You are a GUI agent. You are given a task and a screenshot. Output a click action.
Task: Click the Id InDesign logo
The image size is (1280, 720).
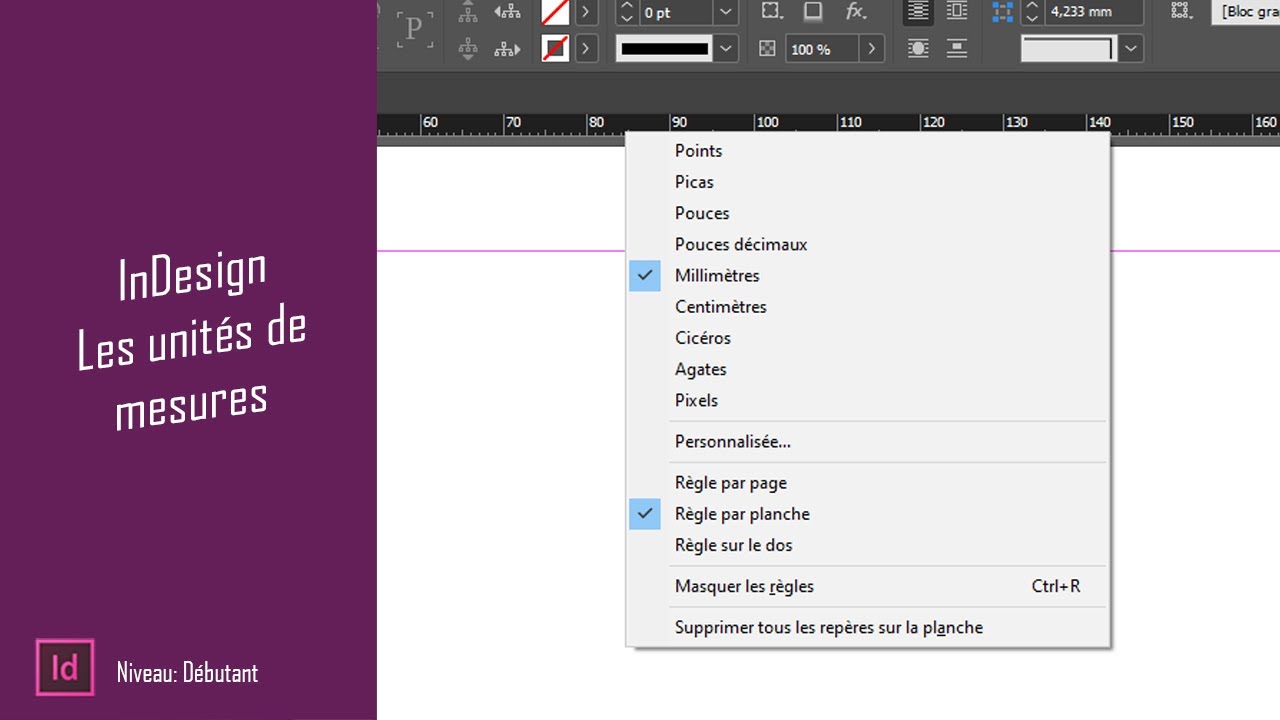pos(65,667)
